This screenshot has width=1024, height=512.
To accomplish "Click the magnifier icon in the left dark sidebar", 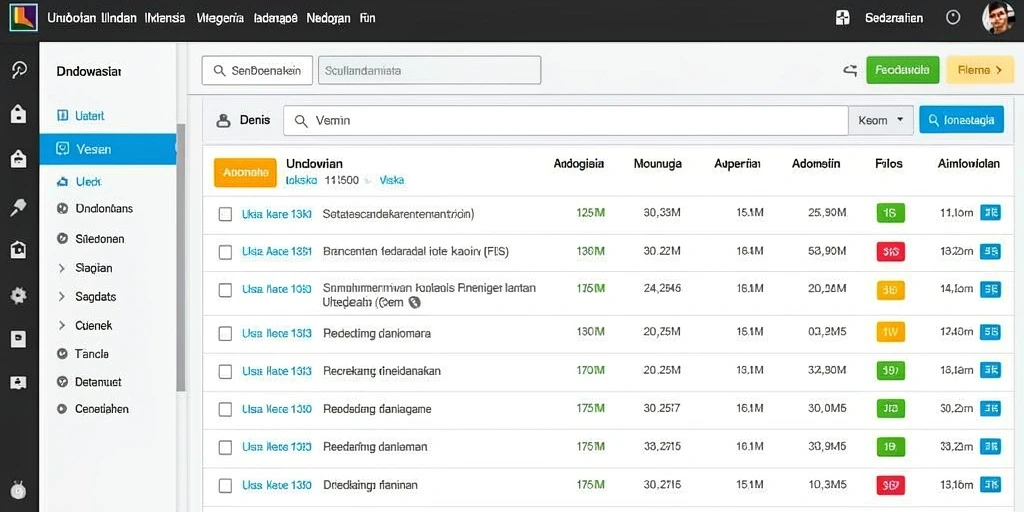I will point(19,71).
